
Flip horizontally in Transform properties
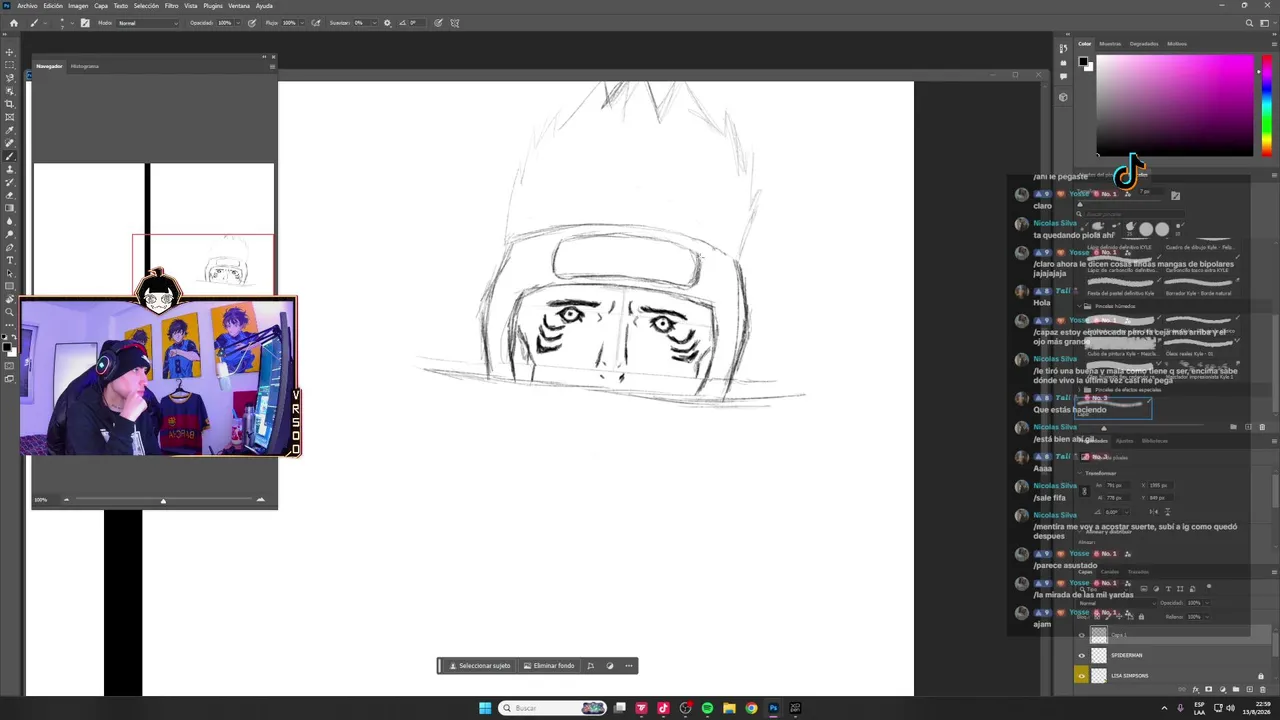click(1154, 511)
